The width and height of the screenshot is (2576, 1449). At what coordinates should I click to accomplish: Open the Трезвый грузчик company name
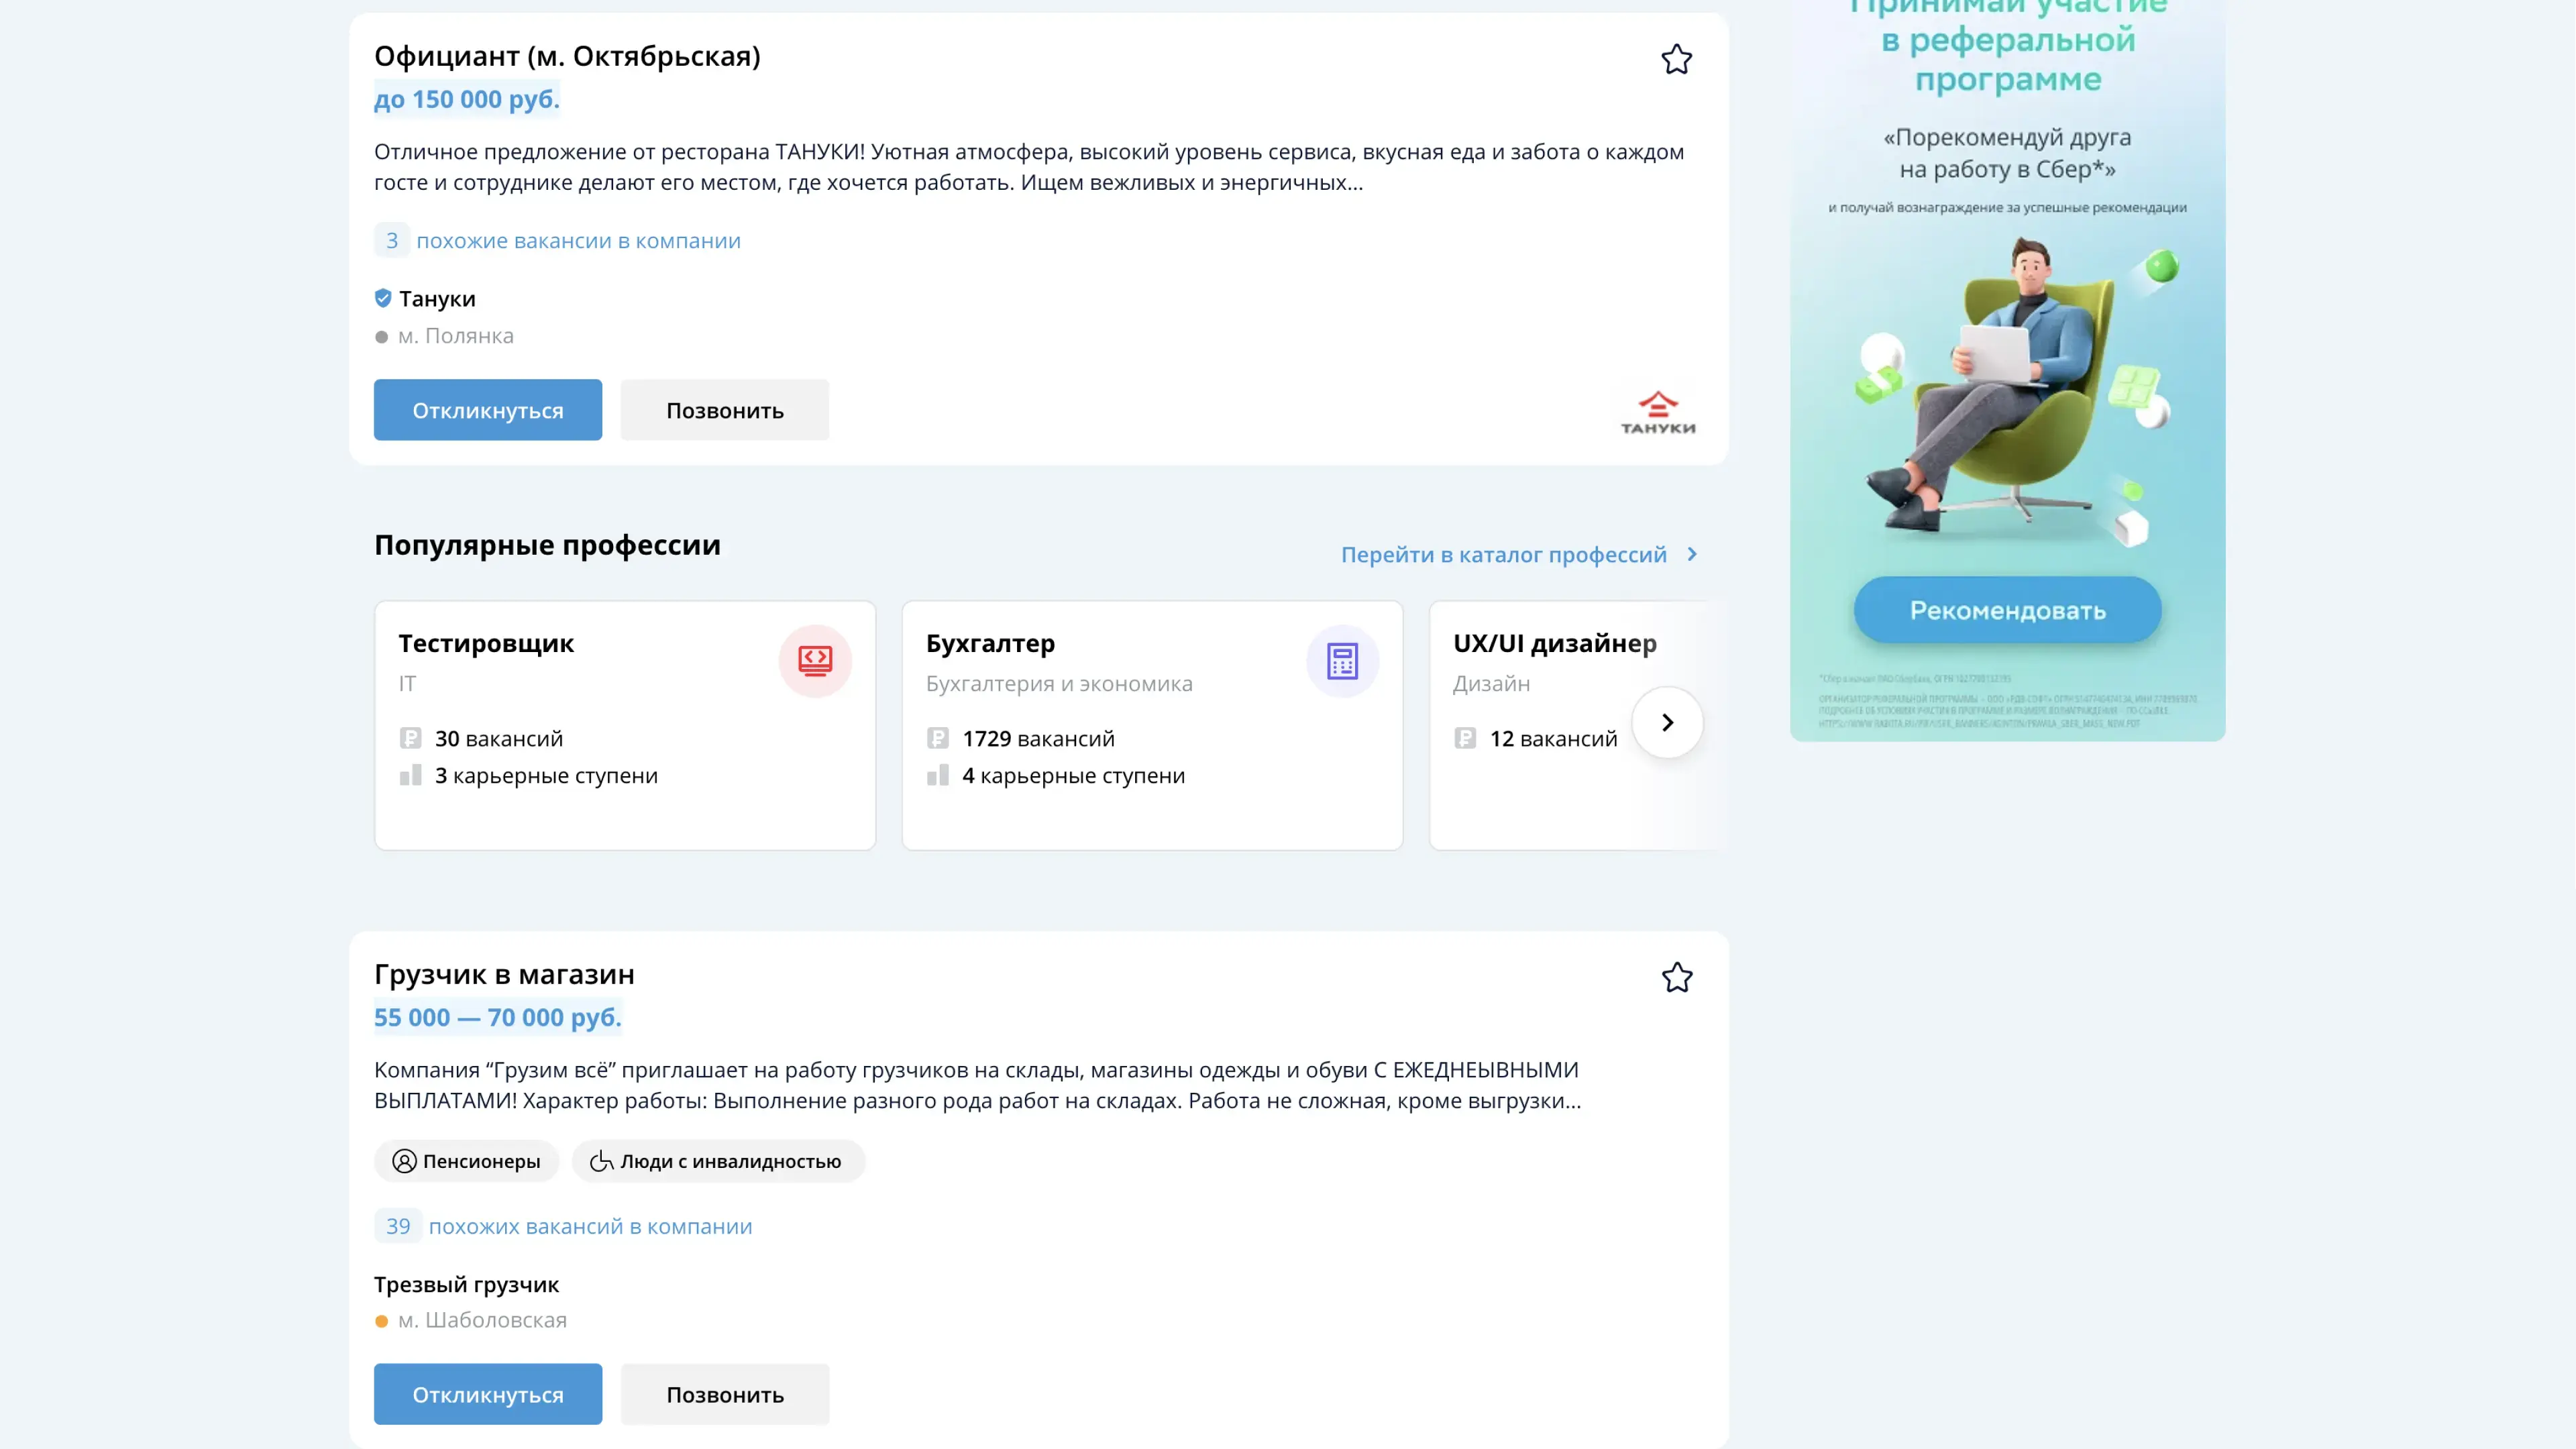(466, 1284)
